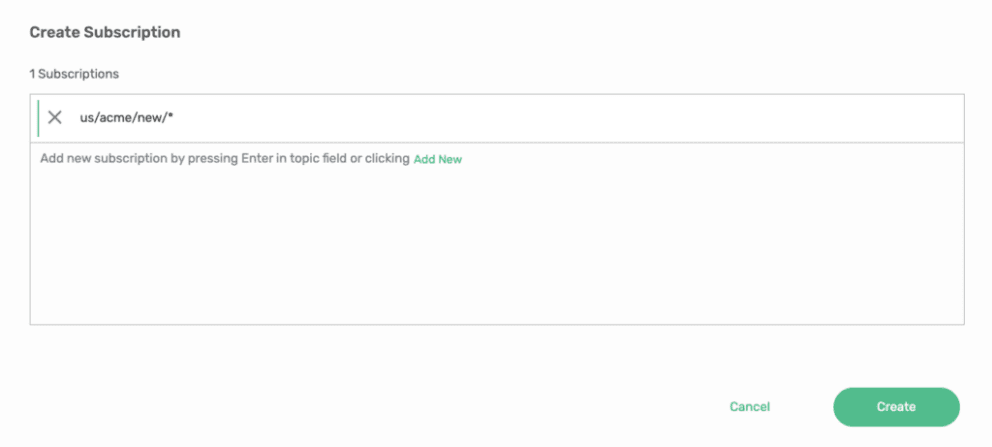Click the bottom border of subscriptions box

click(496, 324)
